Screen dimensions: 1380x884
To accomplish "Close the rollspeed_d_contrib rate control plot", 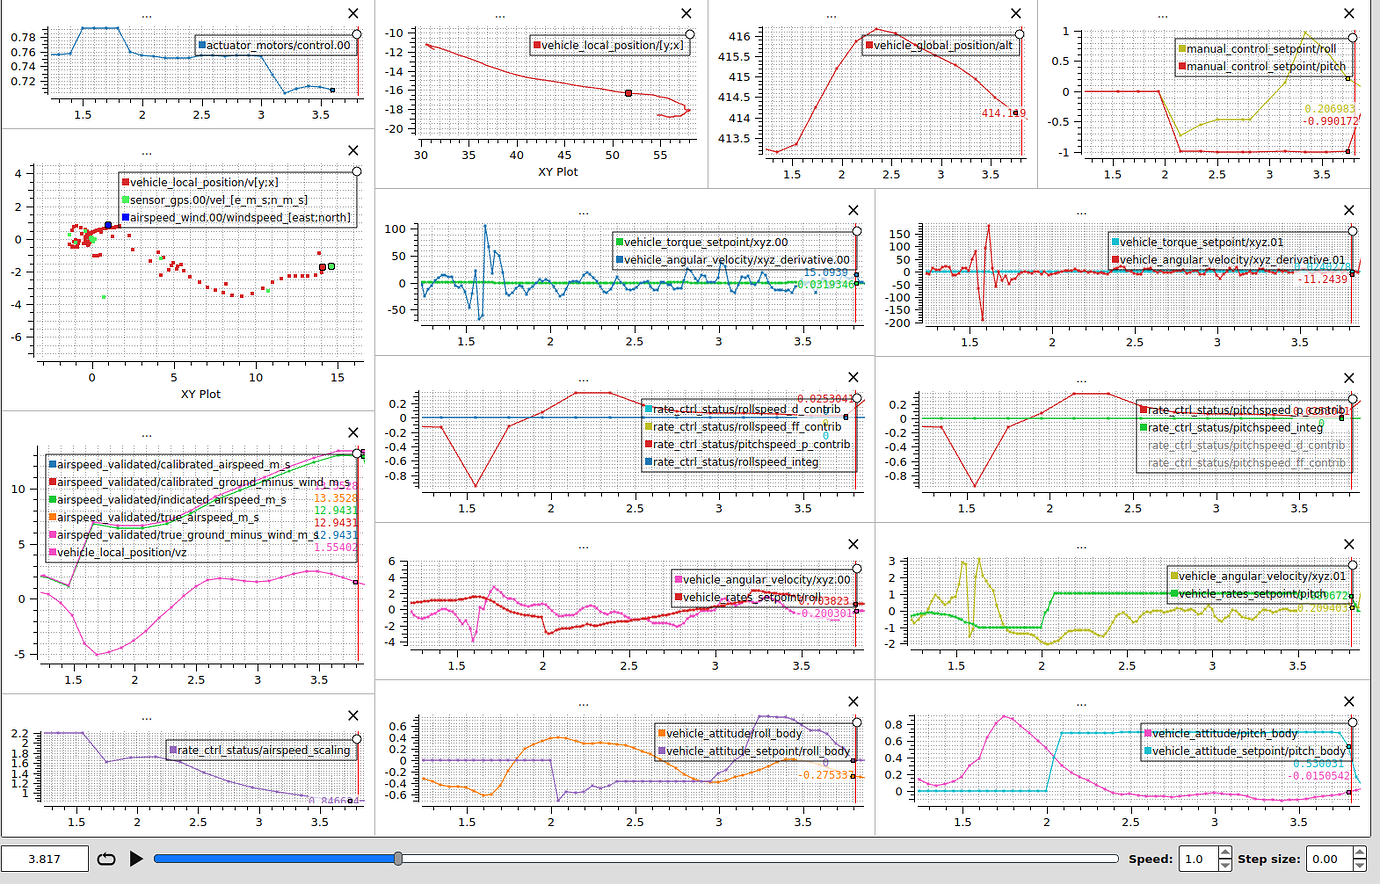I will click(853, 377).
